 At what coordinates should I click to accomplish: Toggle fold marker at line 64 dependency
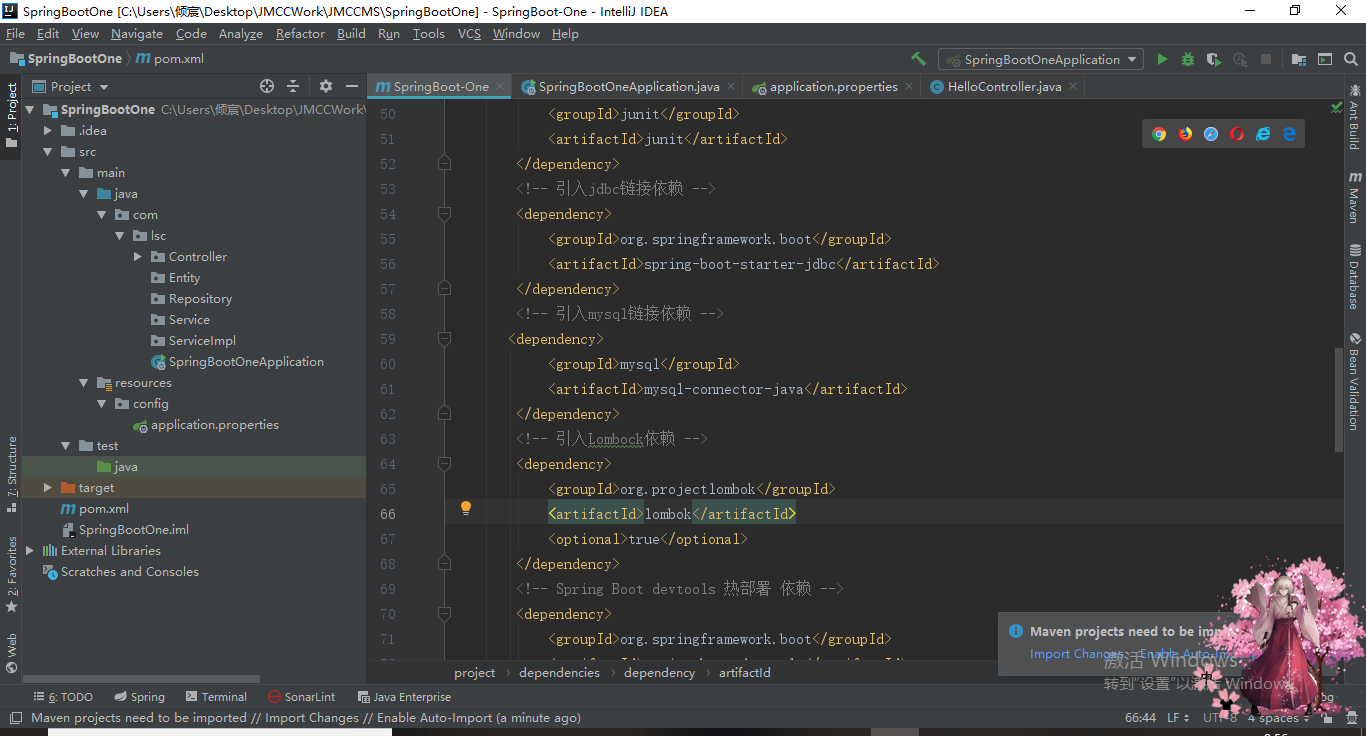444,463
